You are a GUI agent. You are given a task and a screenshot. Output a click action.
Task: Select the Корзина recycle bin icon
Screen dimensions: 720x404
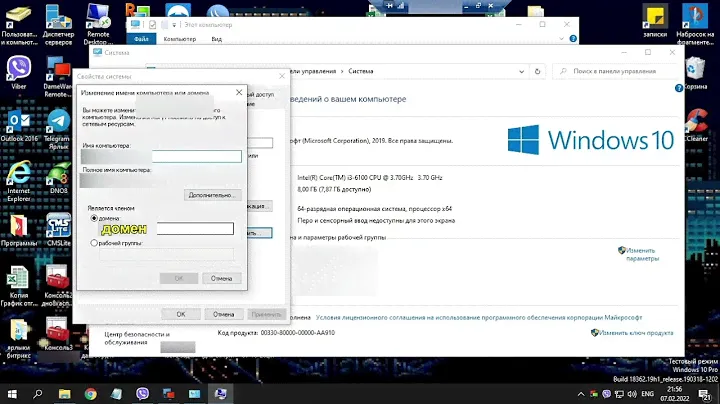pos(696,70)
